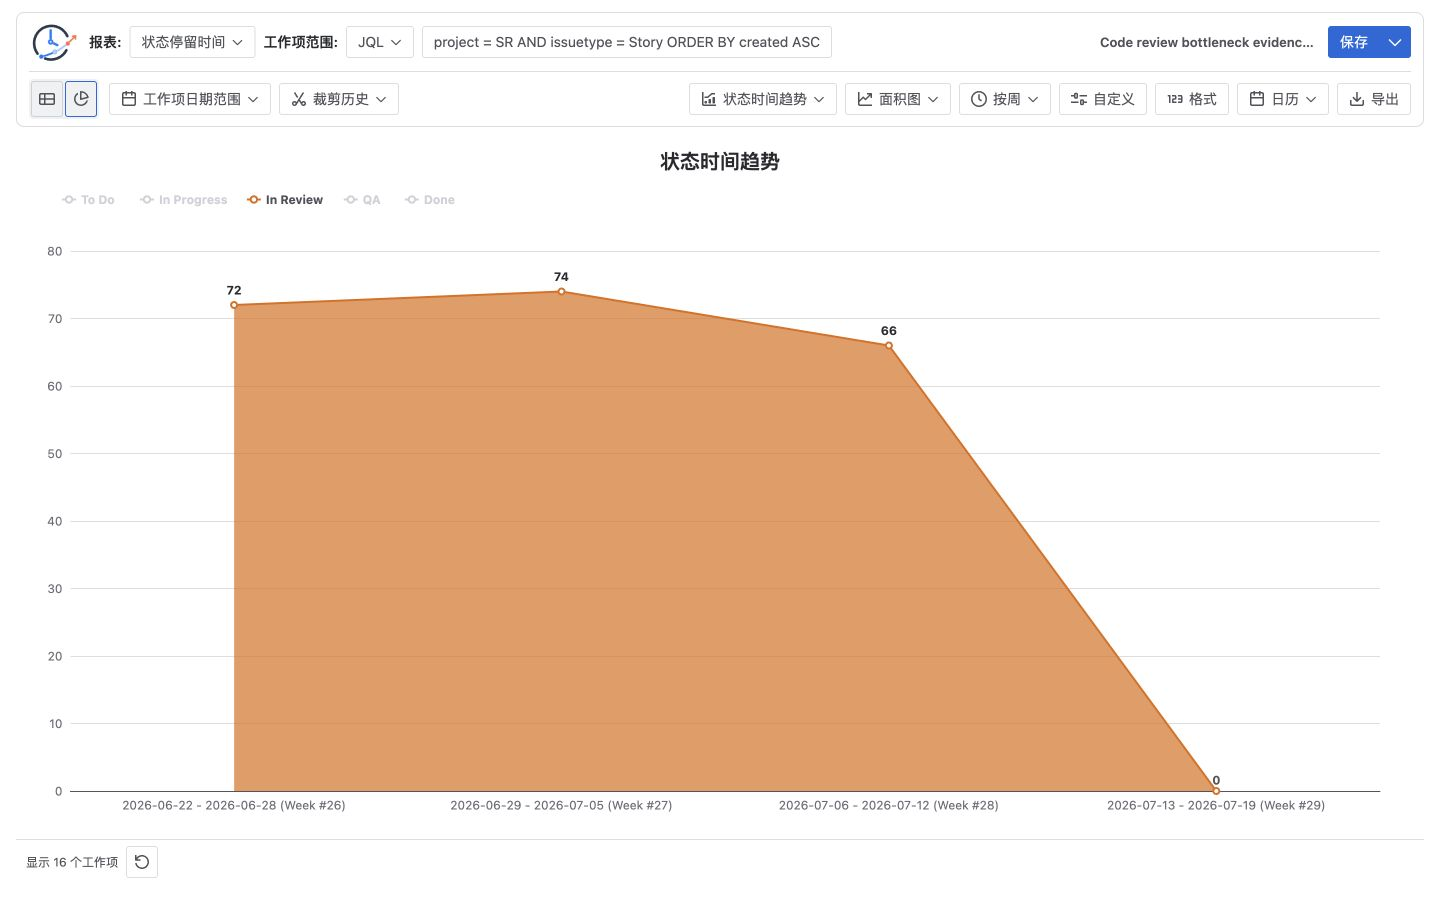The image size is (1440, 900).
Task: Toggle Done series in legend
Action: [430, 200]
